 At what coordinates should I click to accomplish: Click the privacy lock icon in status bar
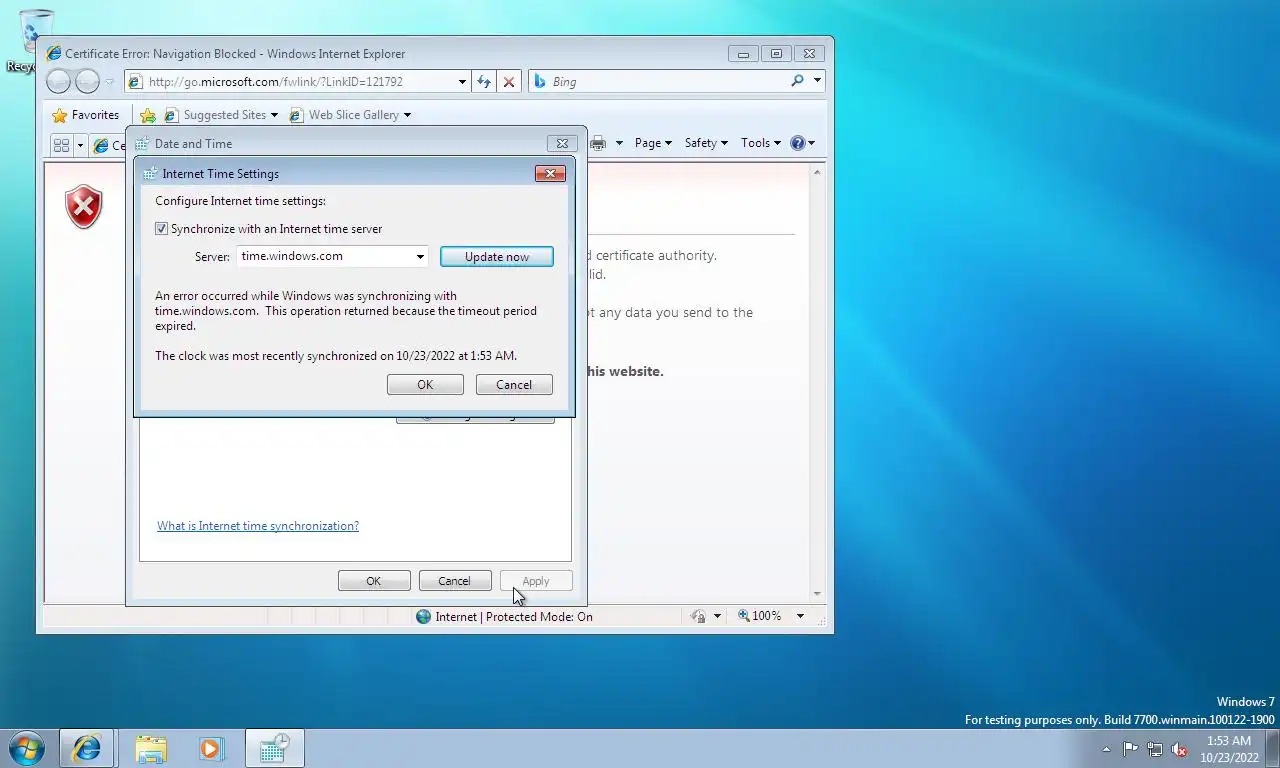[699, 616]
